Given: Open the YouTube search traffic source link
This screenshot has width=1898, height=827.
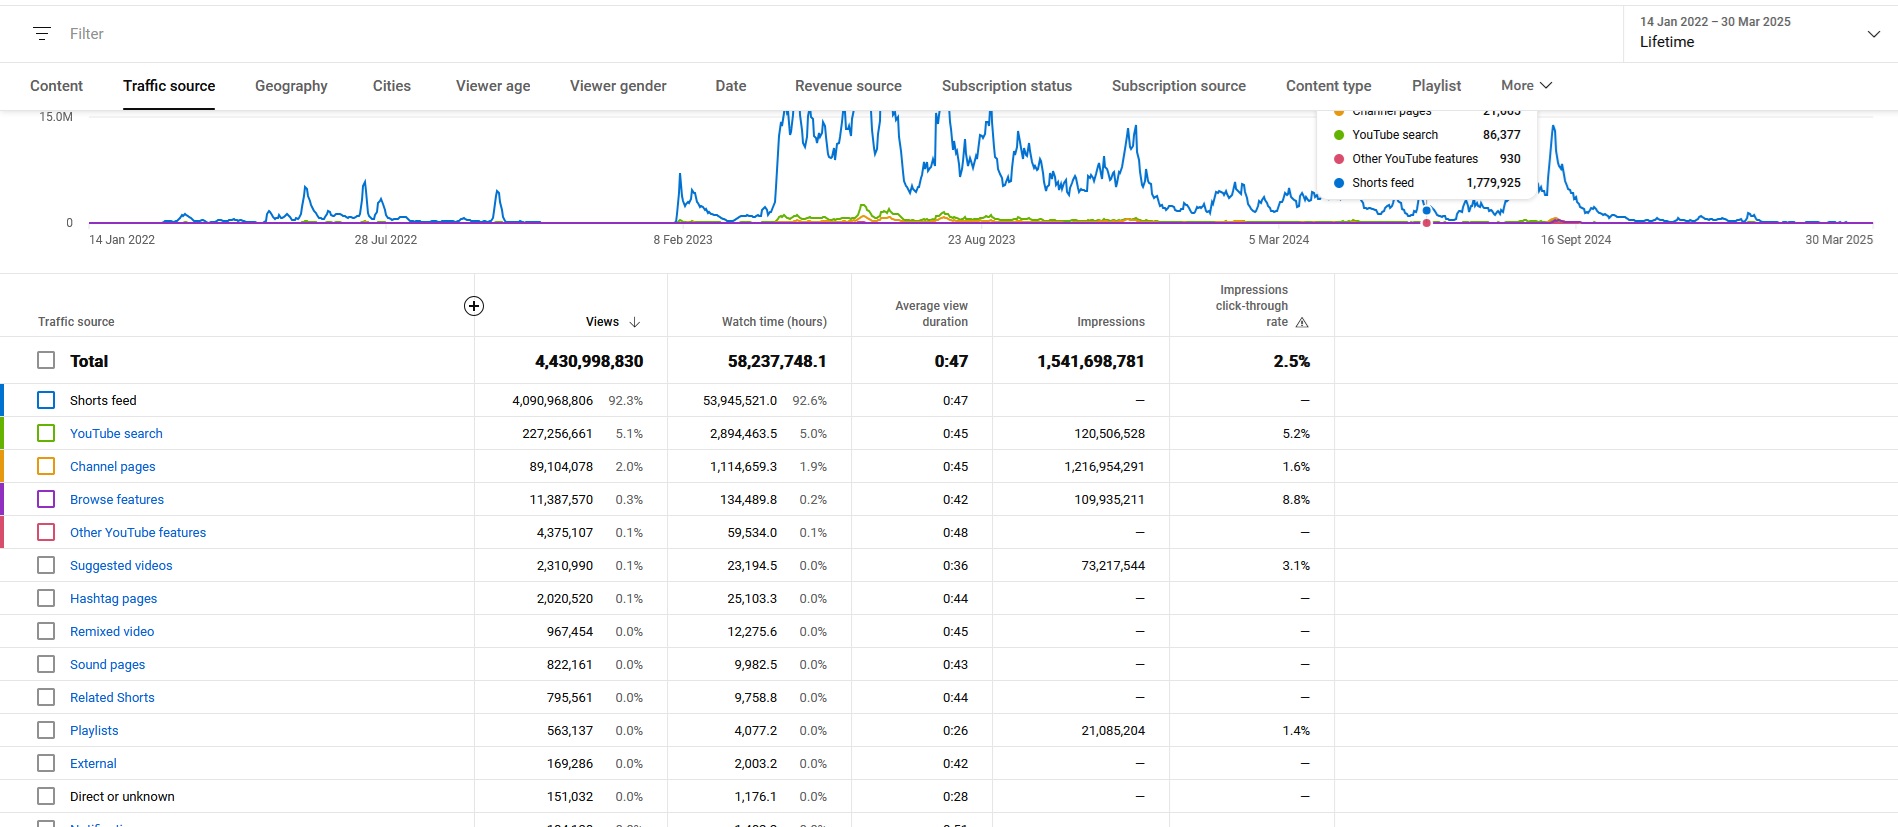Looking at the screenshot, I should [x=116, y=433].
